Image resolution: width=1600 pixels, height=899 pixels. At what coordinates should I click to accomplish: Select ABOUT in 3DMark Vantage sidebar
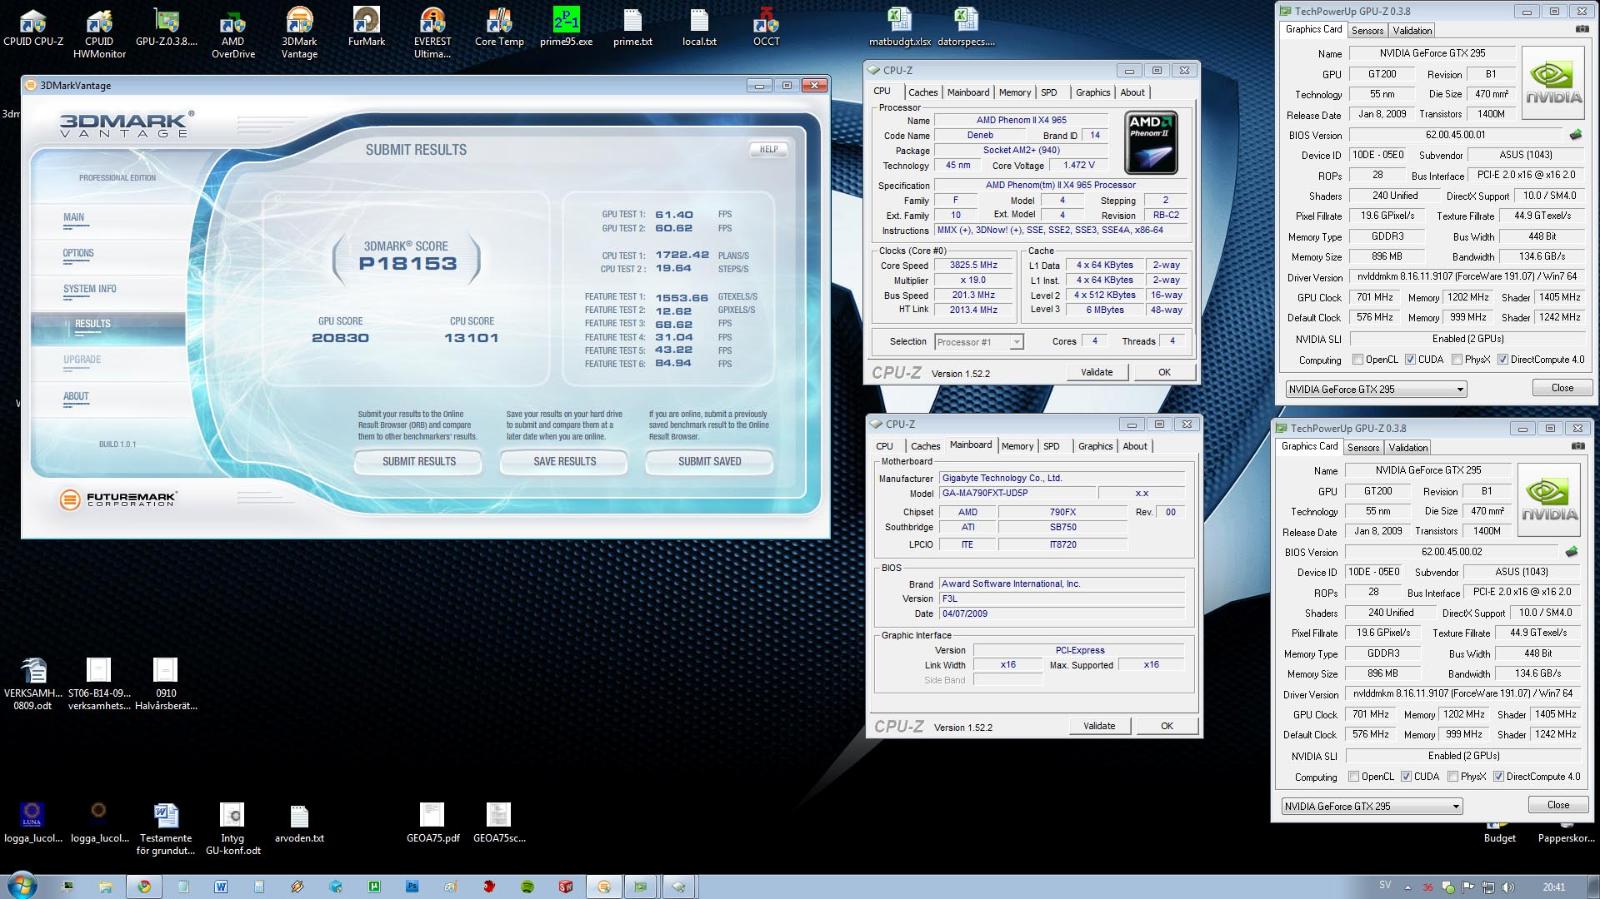[x=76, y=397]
